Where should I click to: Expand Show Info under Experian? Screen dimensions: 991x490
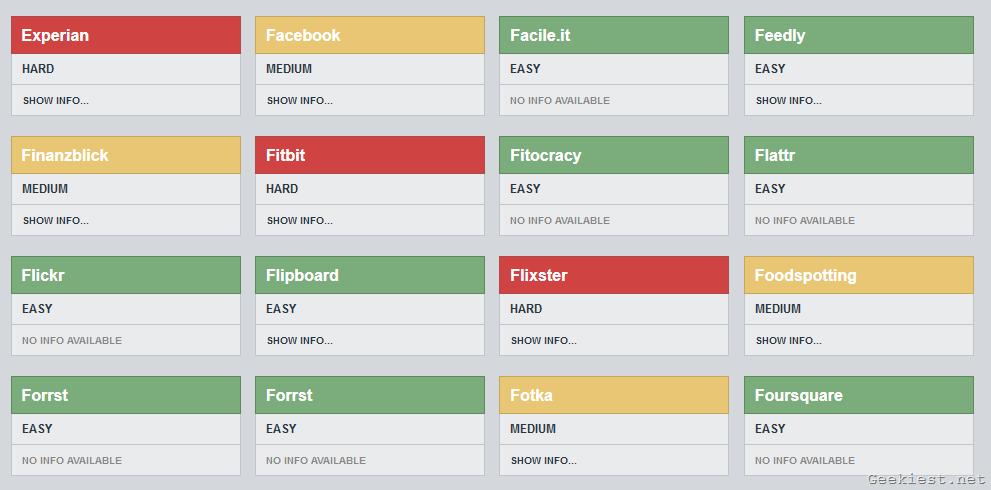point(56,100)
